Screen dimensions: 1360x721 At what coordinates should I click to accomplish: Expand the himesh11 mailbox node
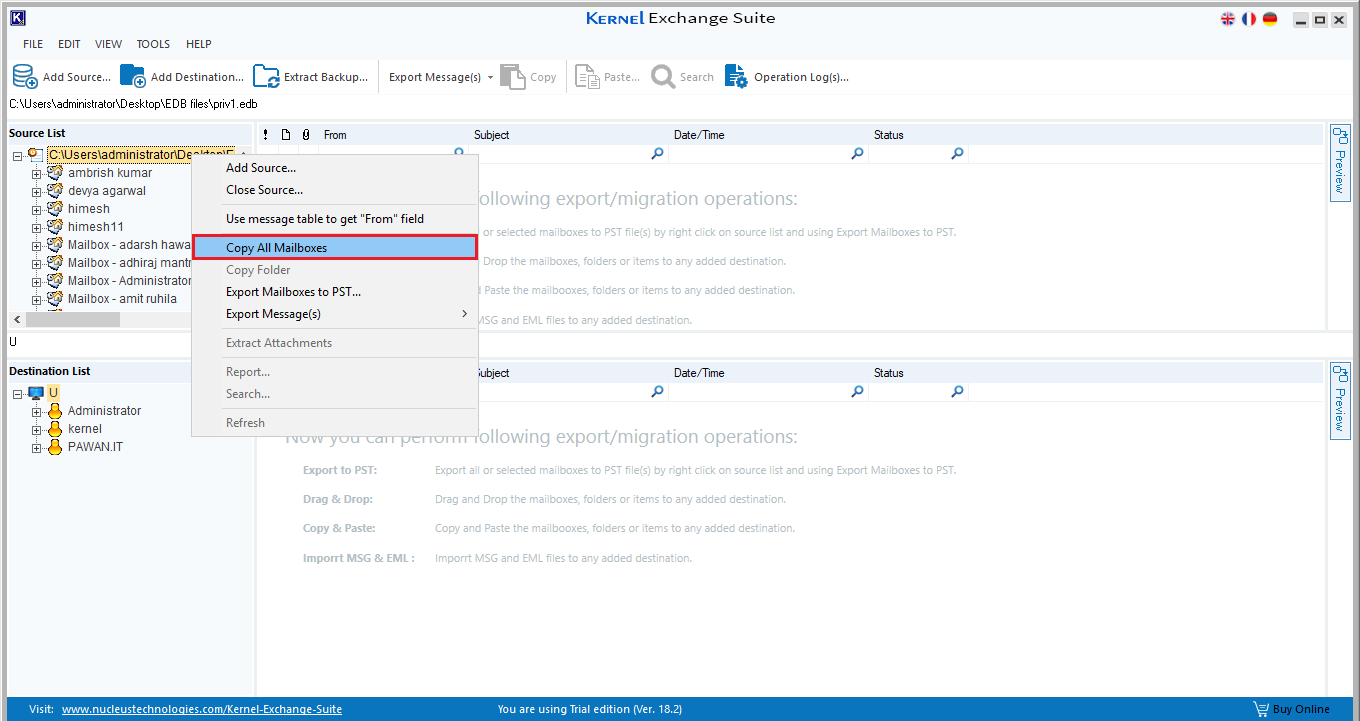(37, 227)
